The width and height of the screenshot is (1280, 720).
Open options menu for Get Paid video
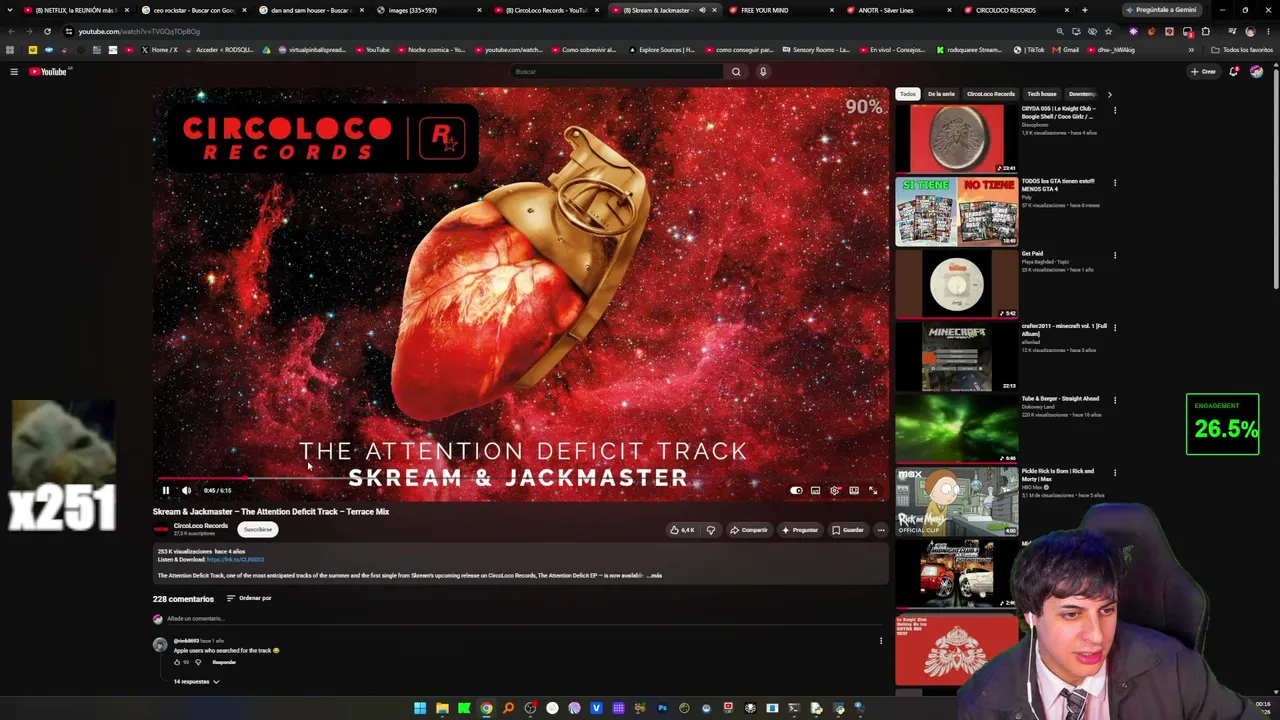pyautogui.click(x=1115, y=255)
